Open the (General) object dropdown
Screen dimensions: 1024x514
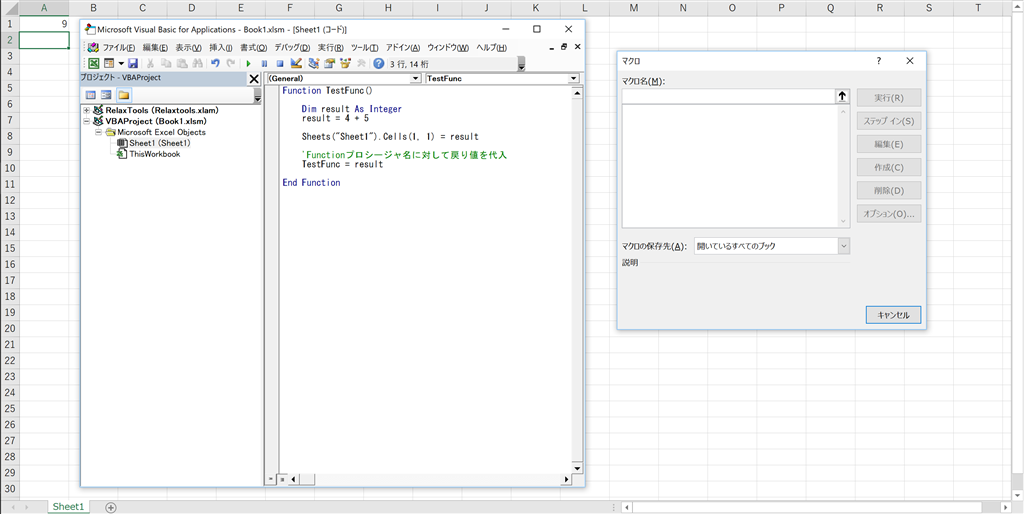tap(415, 78)
